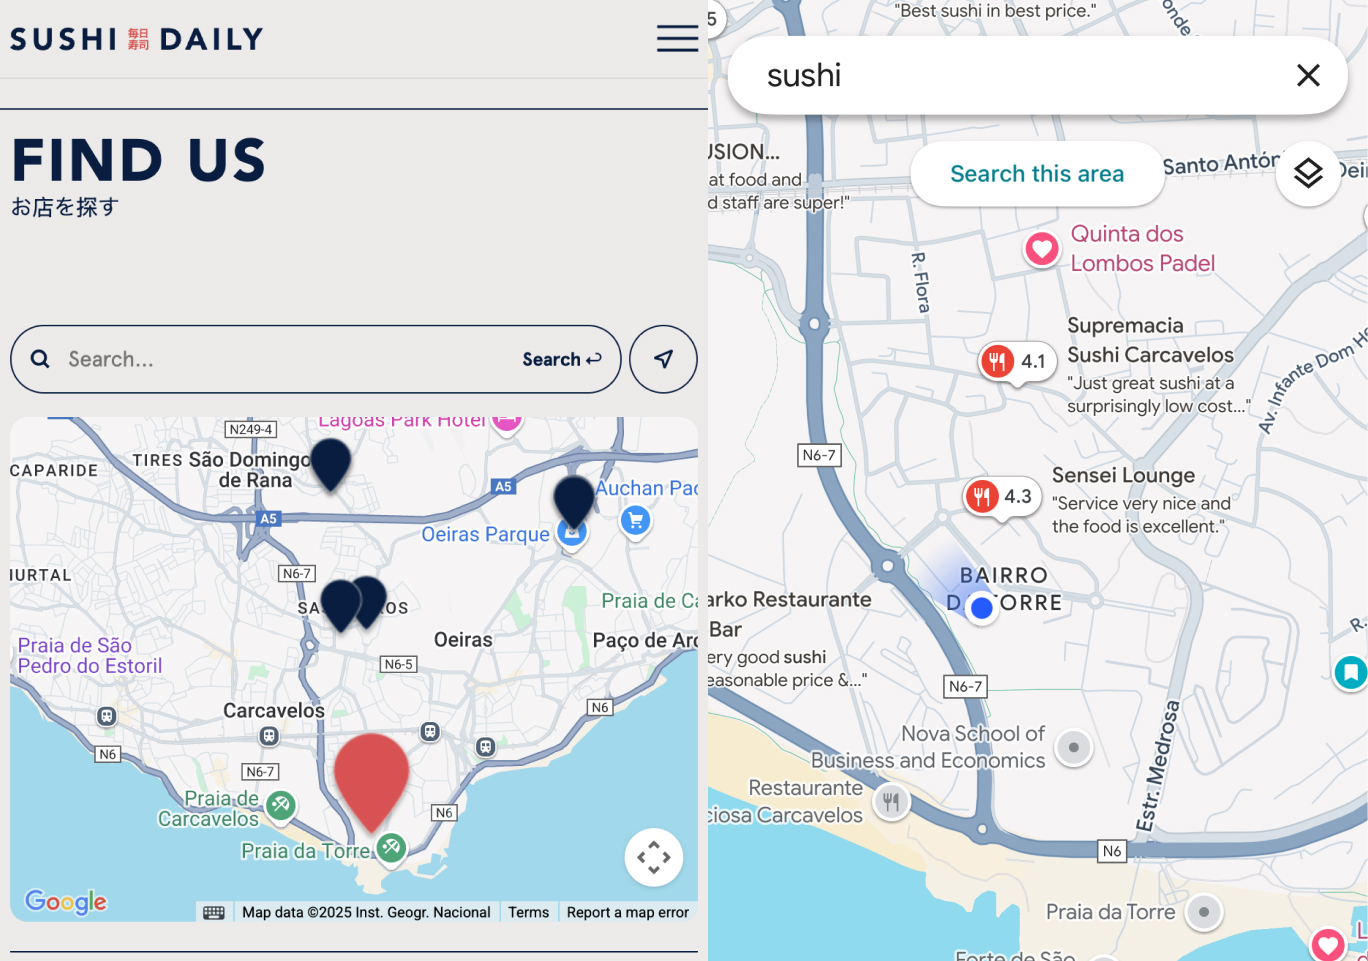
Task: Open the hamburger navigation menu
Action: coord(677,39)
